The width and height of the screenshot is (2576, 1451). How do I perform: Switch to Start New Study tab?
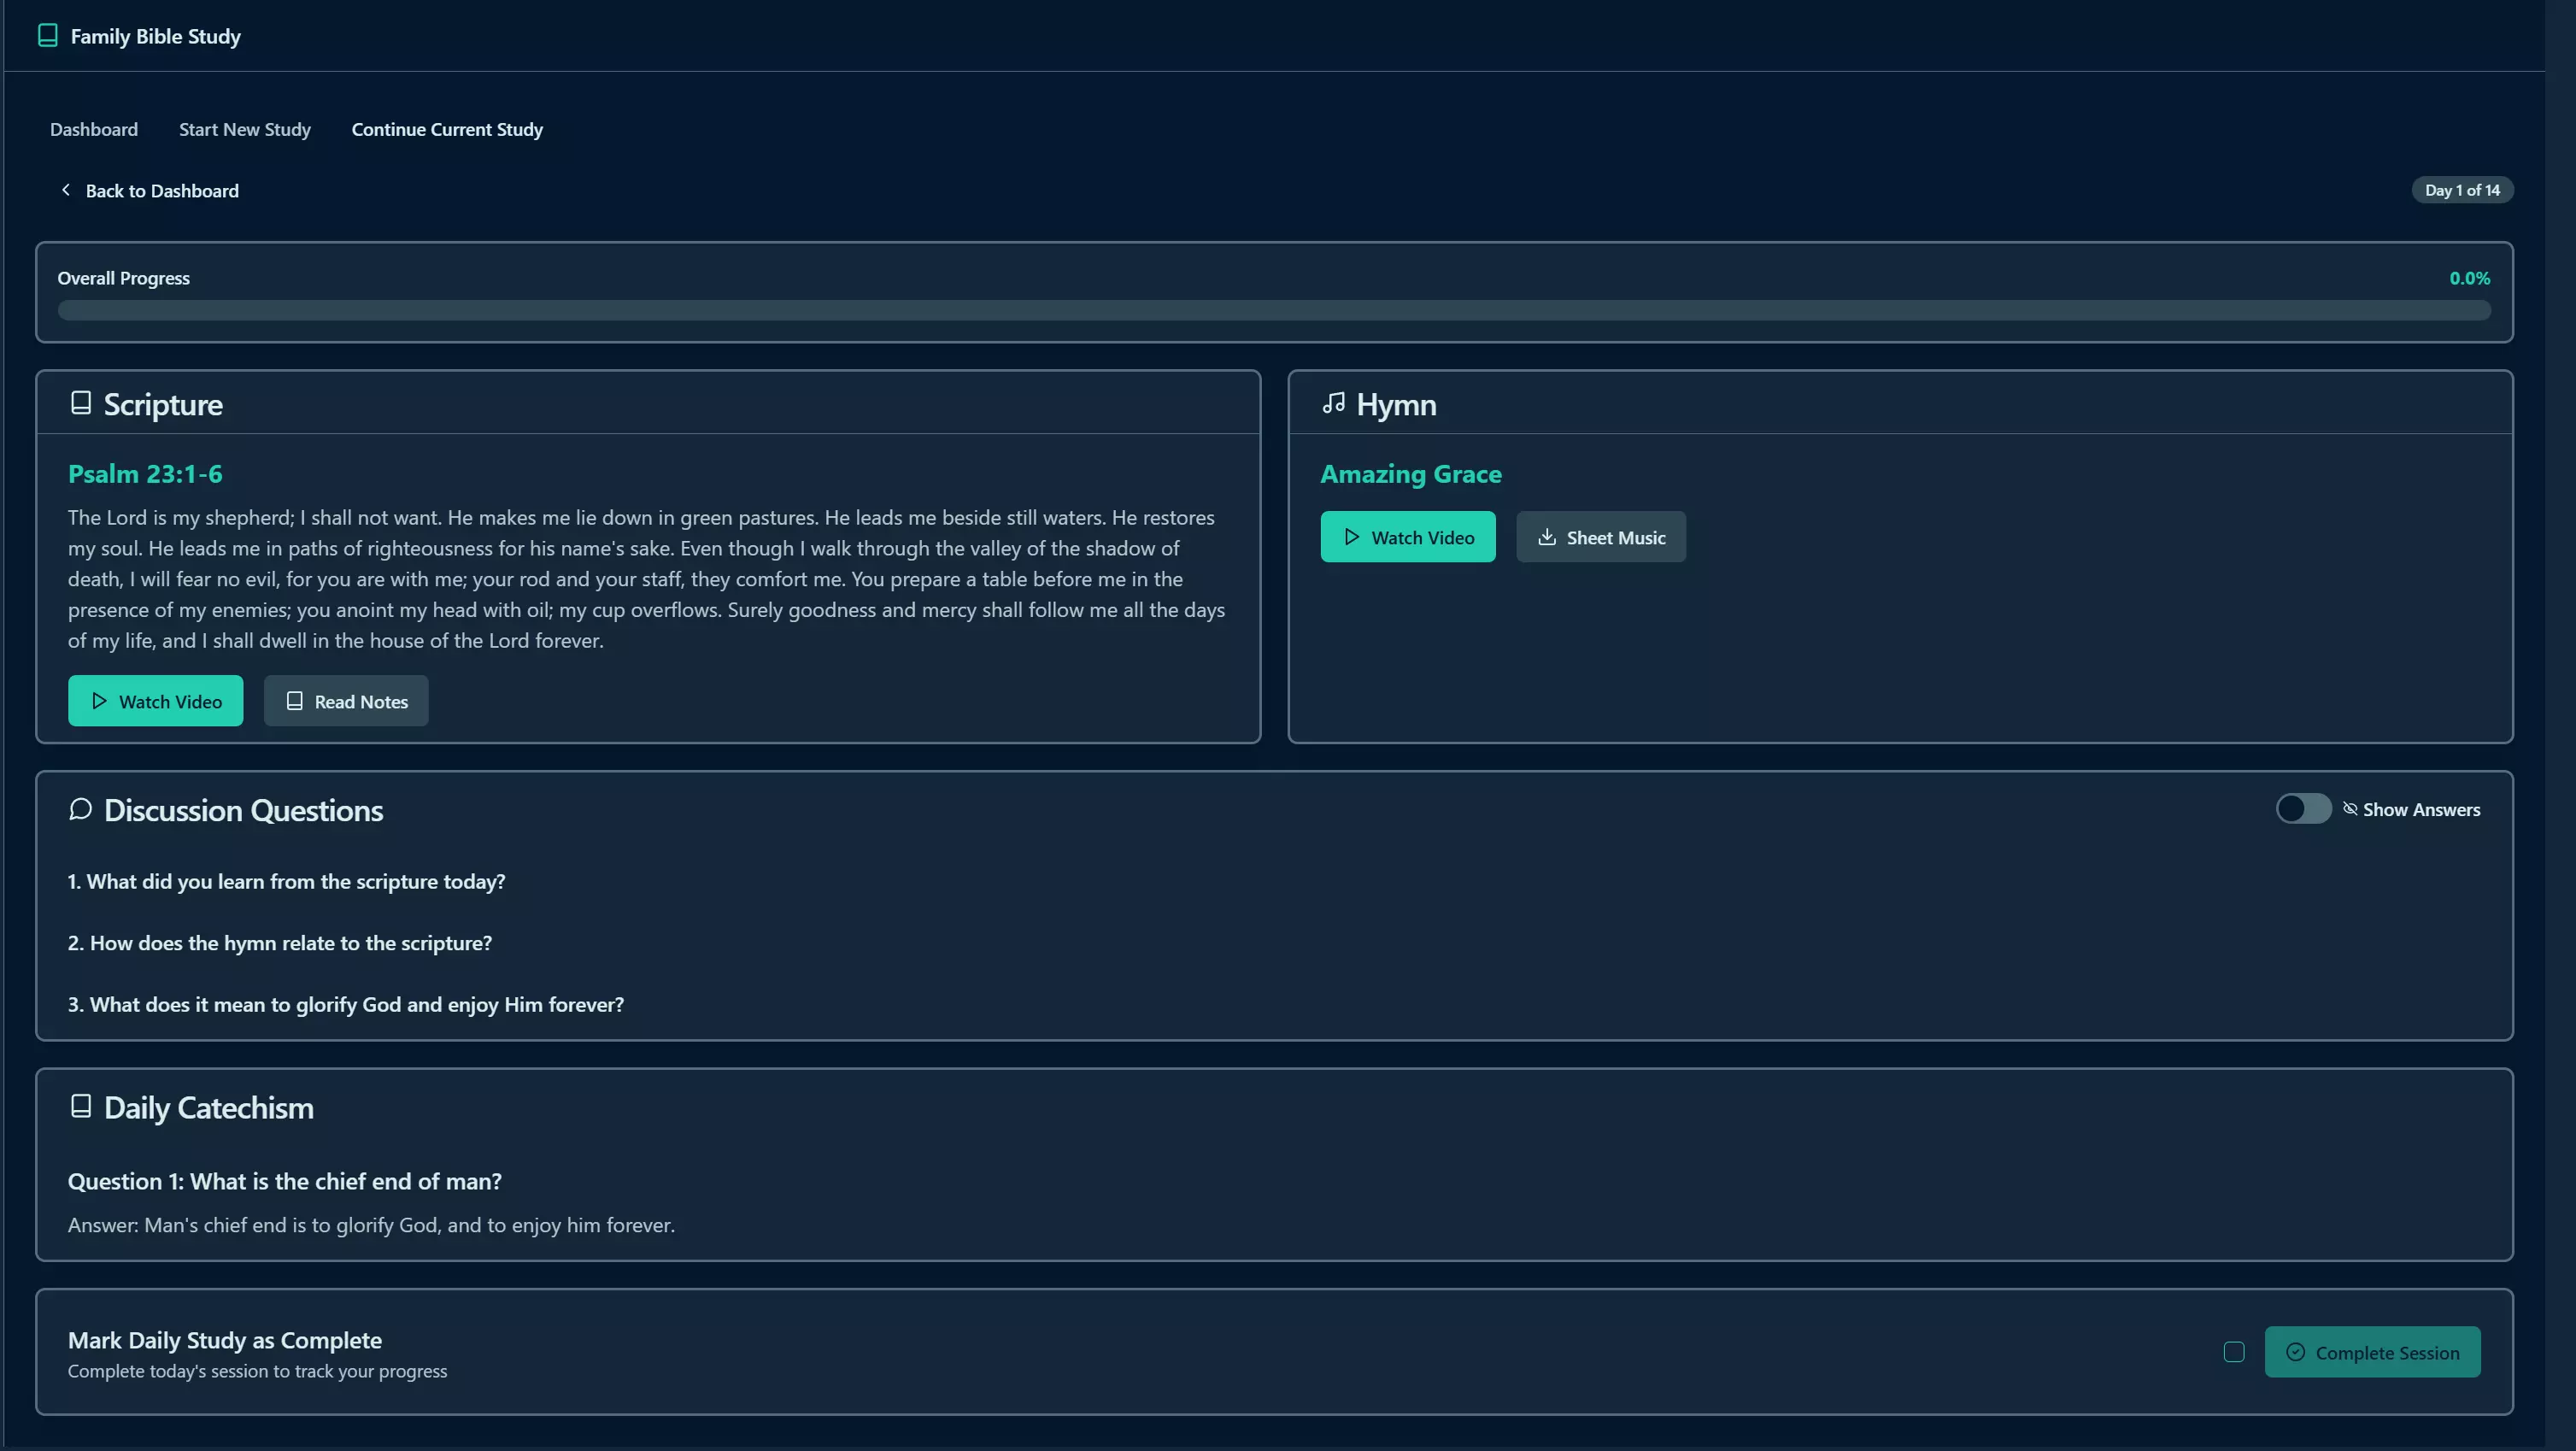245,129
